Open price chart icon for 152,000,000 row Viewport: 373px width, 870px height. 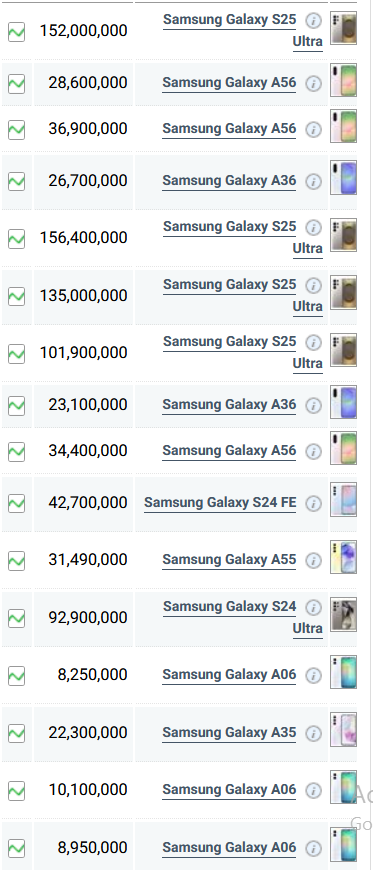[x=17, y=32]
